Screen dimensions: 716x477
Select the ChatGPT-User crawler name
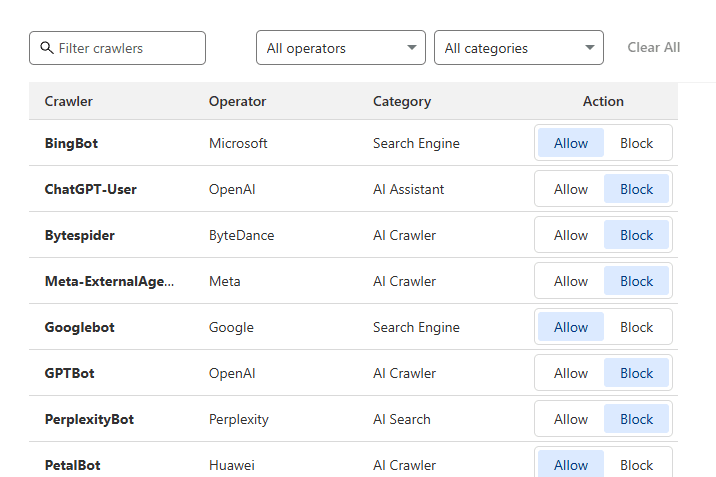(x=90, y=189)
